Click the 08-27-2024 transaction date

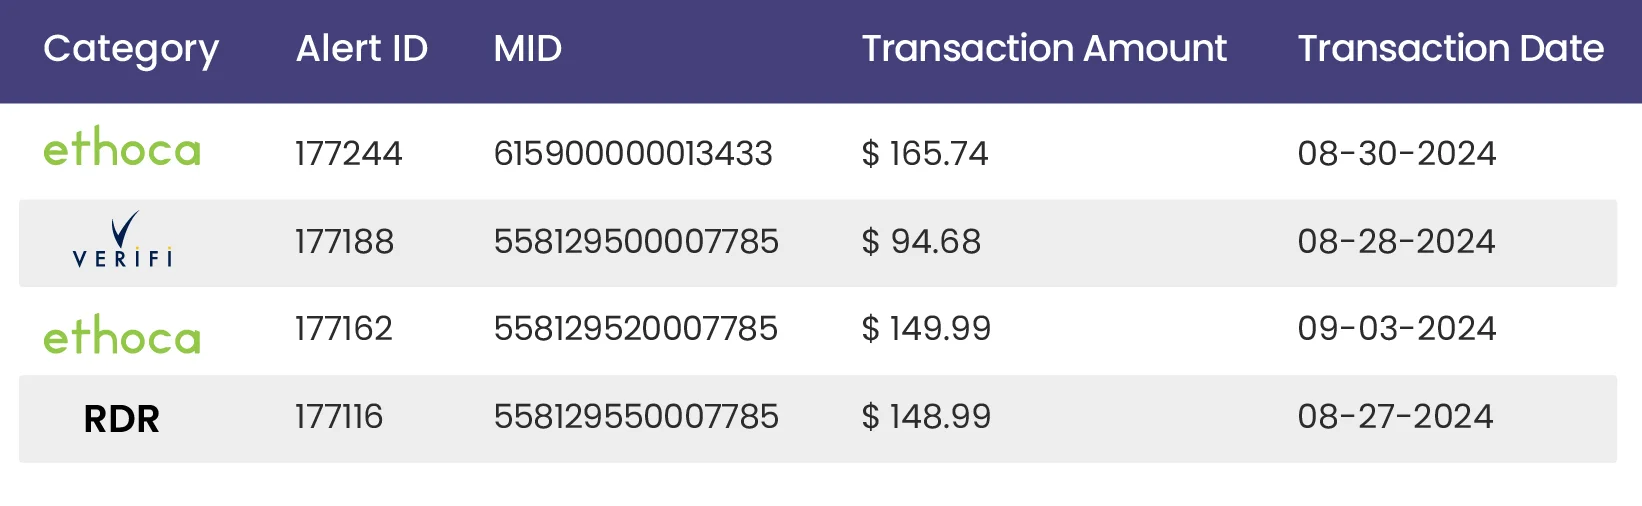(1395, 416)
